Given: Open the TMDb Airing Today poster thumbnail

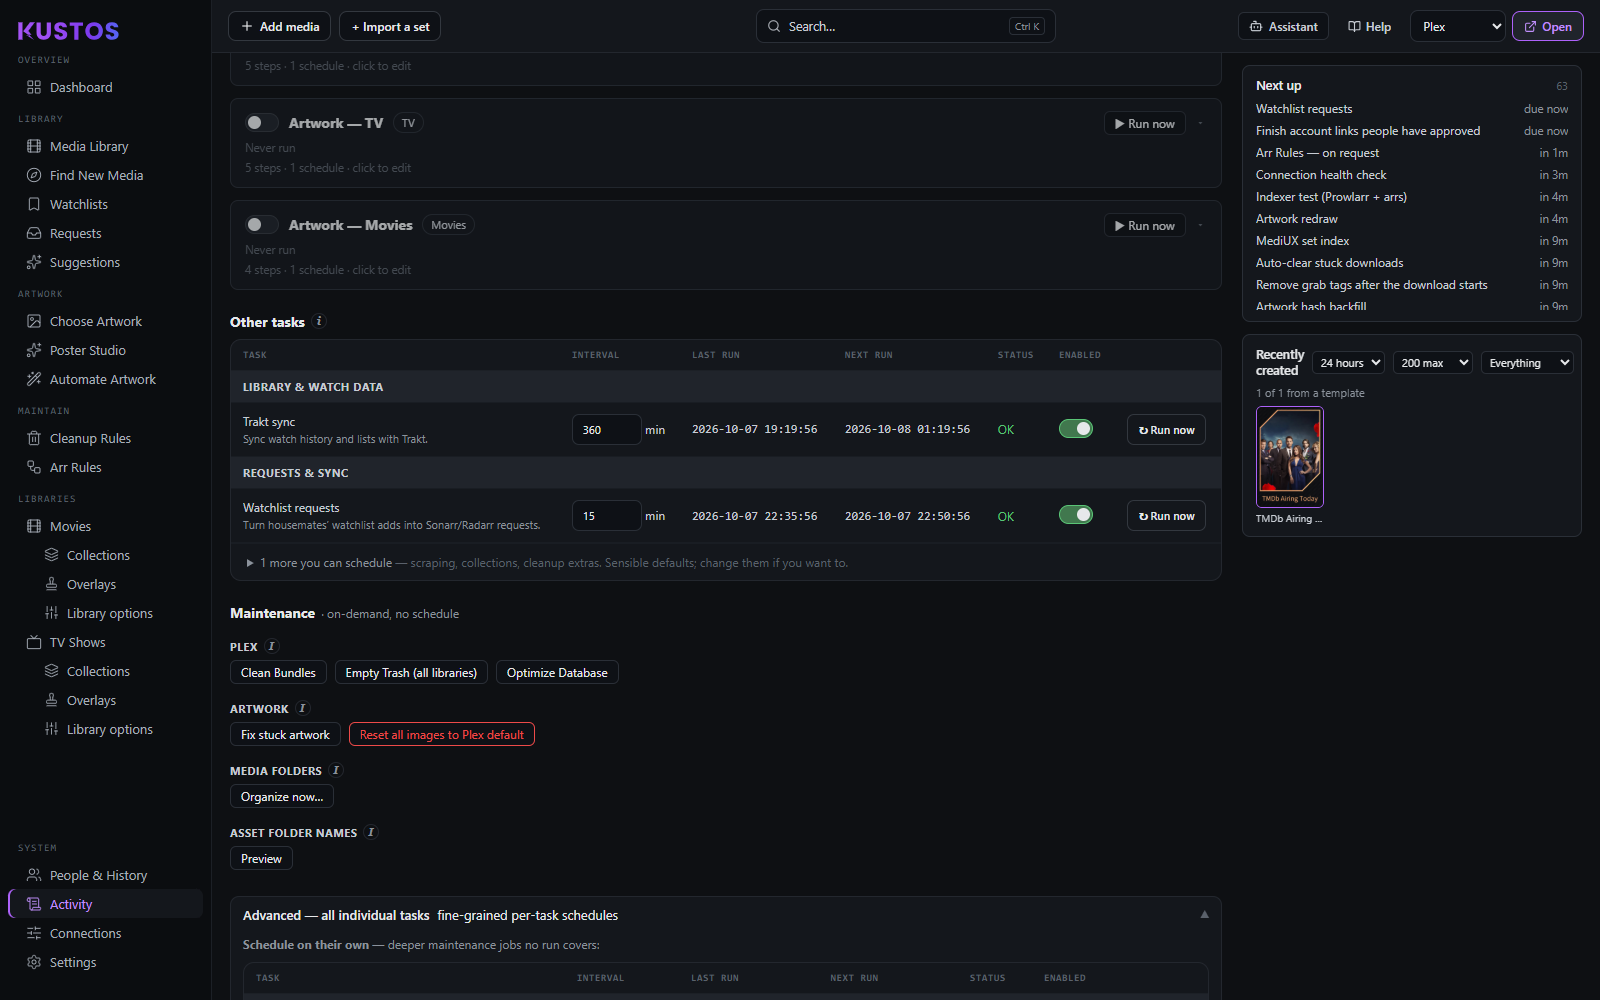Looking at the screenshot, I should click(1290, 457).
